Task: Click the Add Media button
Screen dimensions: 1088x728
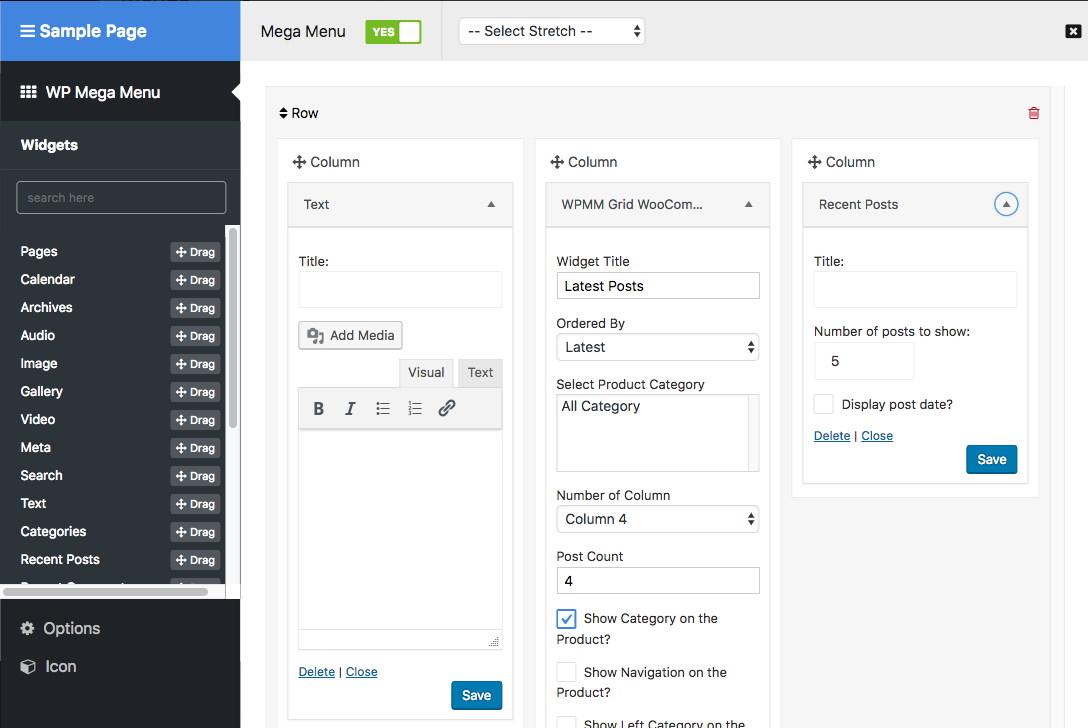Action: (x=350, y=336)
